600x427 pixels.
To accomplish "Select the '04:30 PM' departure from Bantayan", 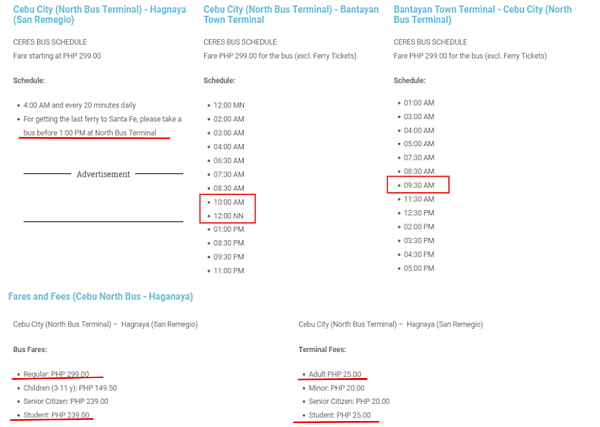I will [x=419, y=254].
